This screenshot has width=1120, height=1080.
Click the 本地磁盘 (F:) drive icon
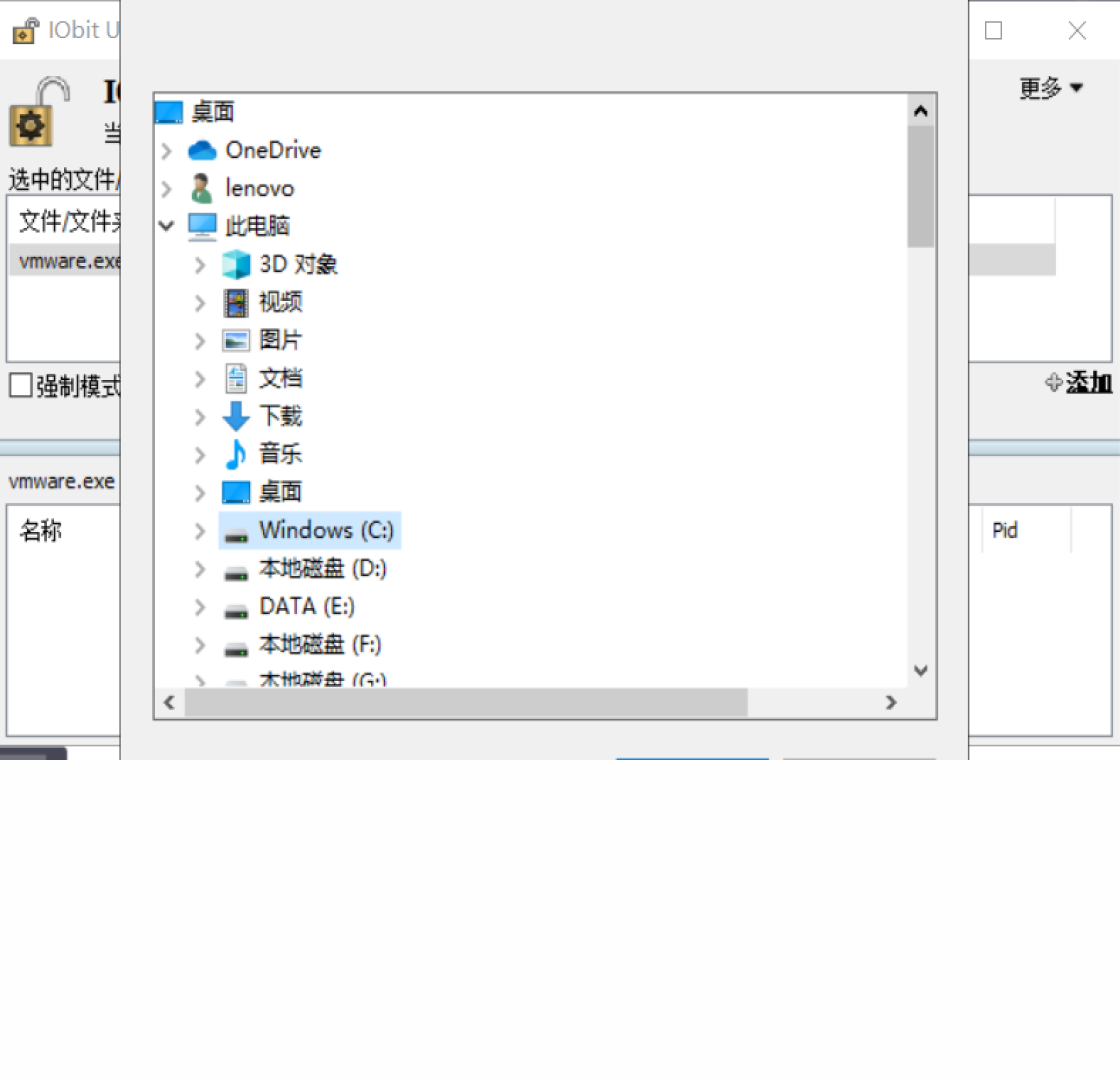[236, 649]
